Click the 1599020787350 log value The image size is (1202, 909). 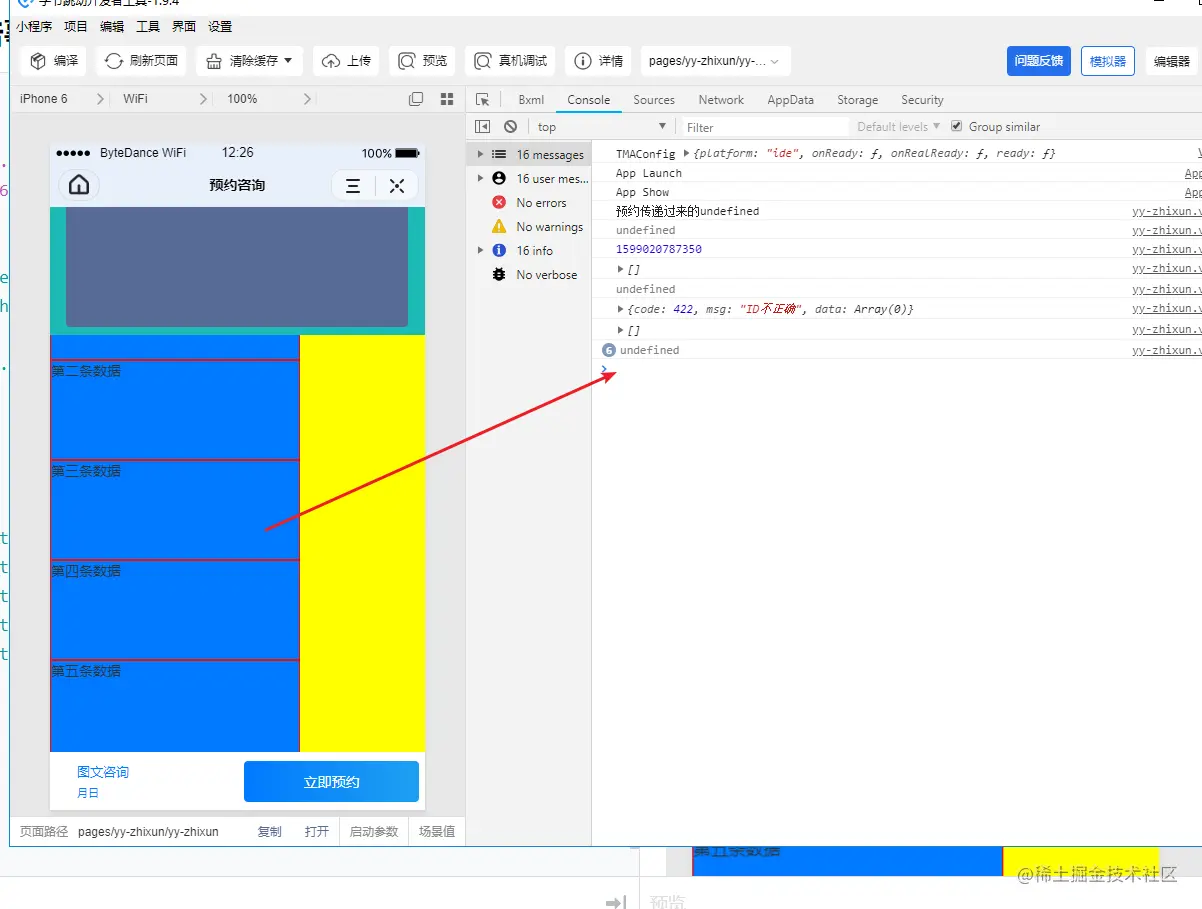[659, 249]
